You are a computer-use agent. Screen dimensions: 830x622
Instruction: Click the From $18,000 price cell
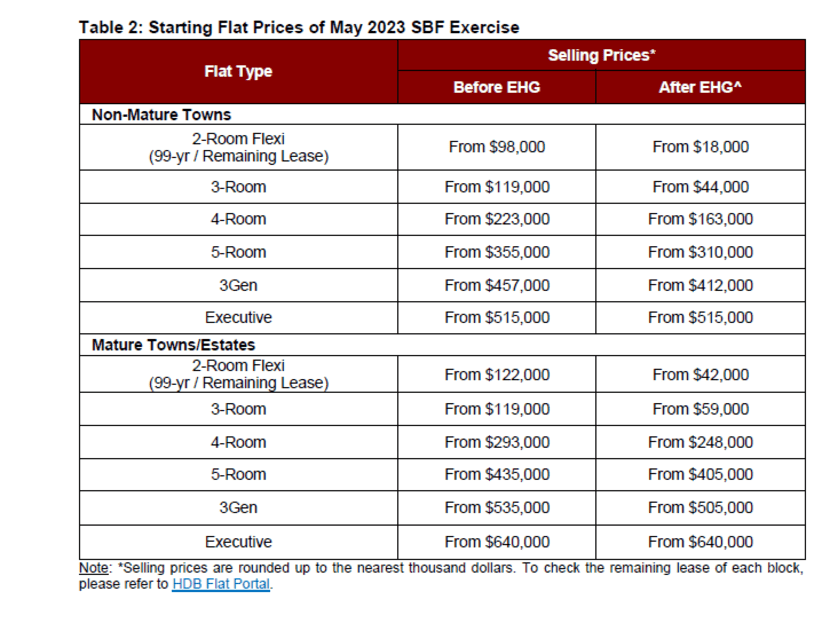tap(700, 147)
